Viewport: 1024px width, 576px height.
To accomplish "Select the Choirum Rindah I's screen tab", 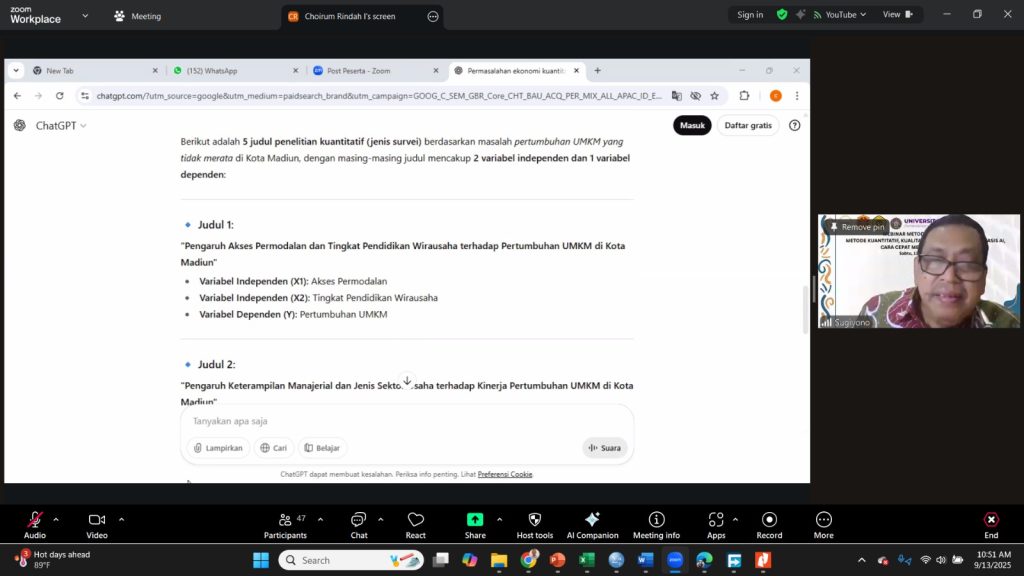I will coord(350,16).
